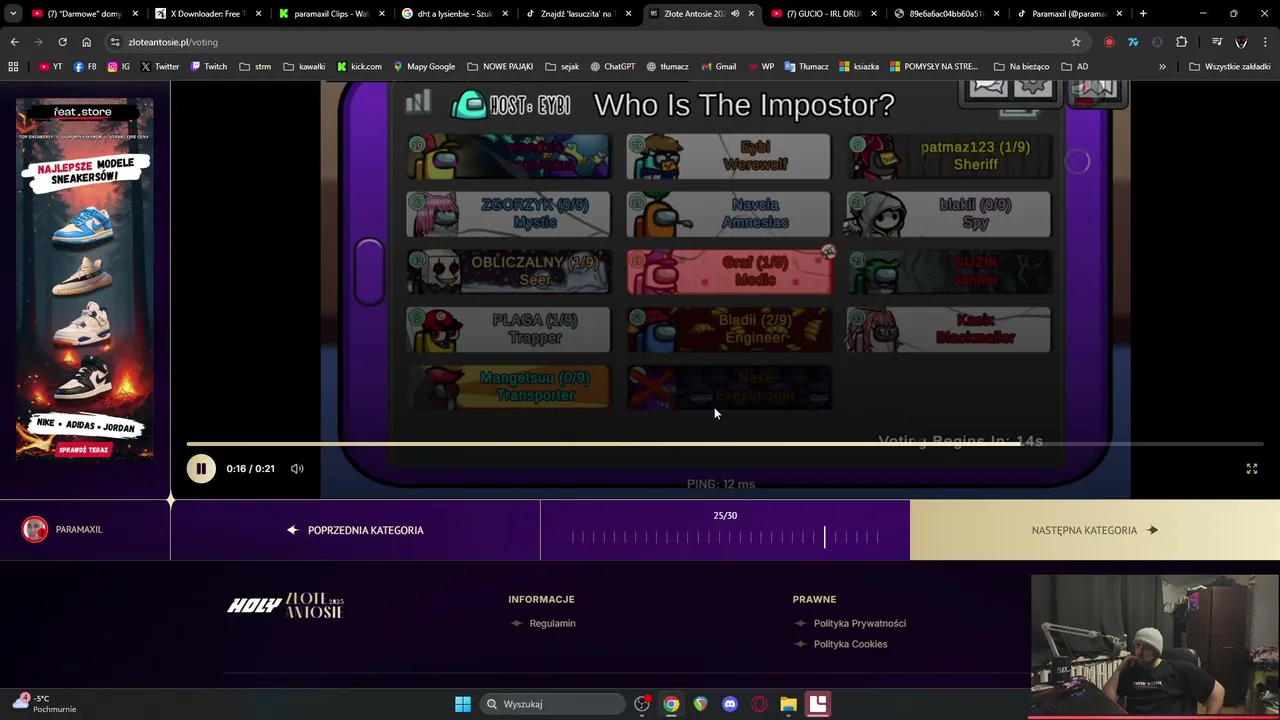This screenshot has height=720, width=1280.
Task: Expand the sejak bookmark folder
Action: (x=561, y=66)
